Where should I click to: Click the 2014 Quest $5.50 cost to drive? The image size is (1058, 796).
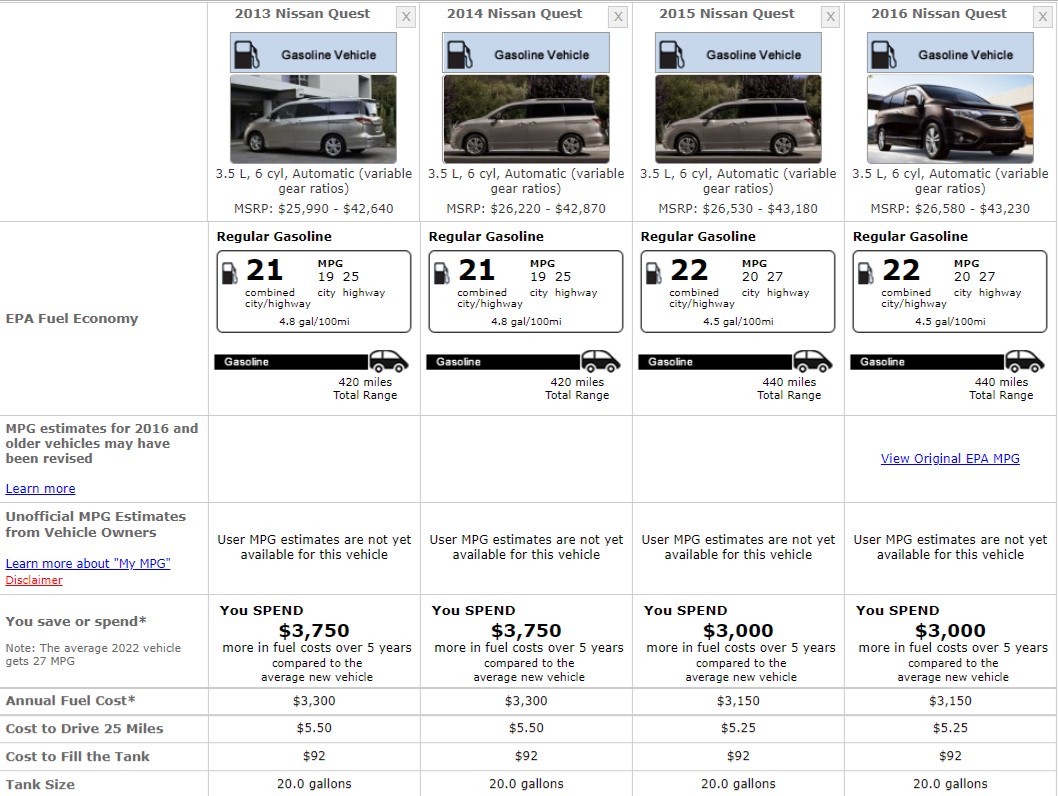[x=526, y=728]
